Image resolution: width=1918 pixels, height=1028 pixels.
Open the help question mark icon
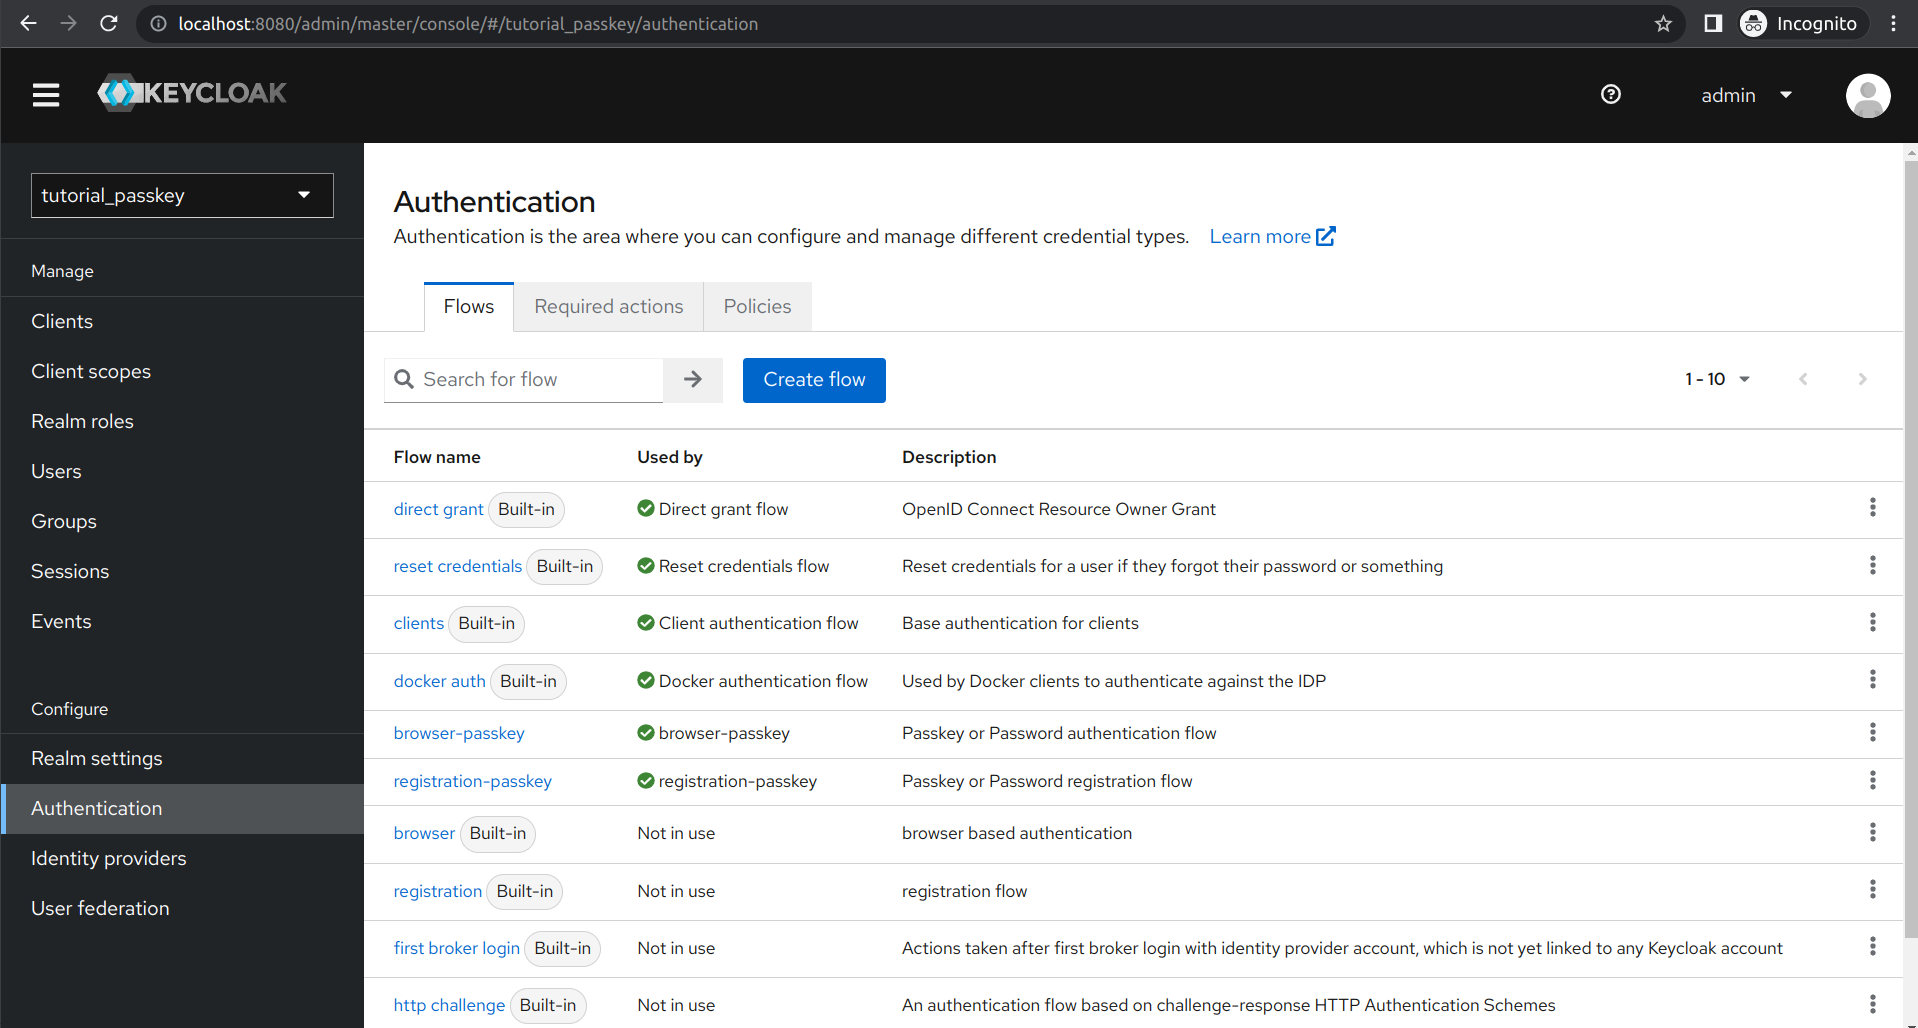[x=1610, y=94]
